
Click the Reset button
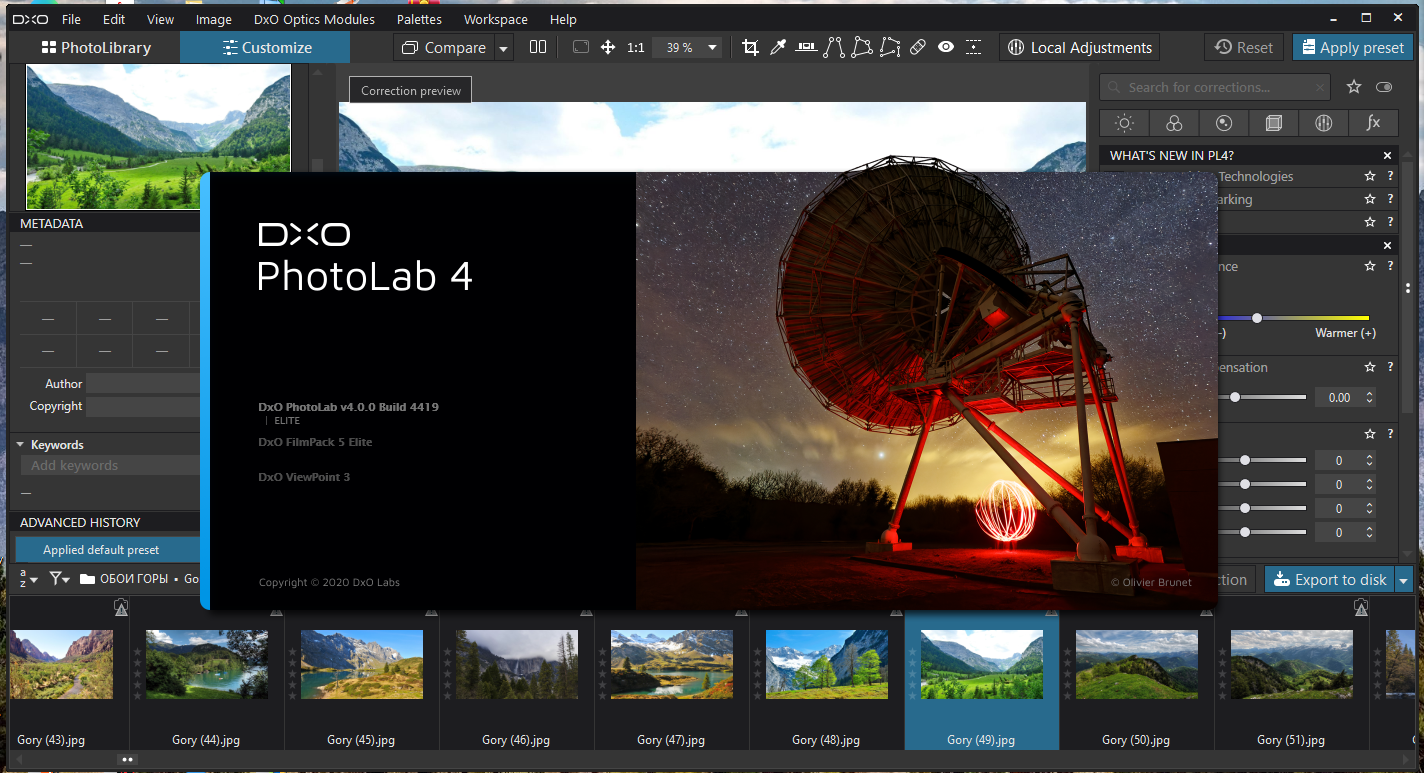point(1244,47)
